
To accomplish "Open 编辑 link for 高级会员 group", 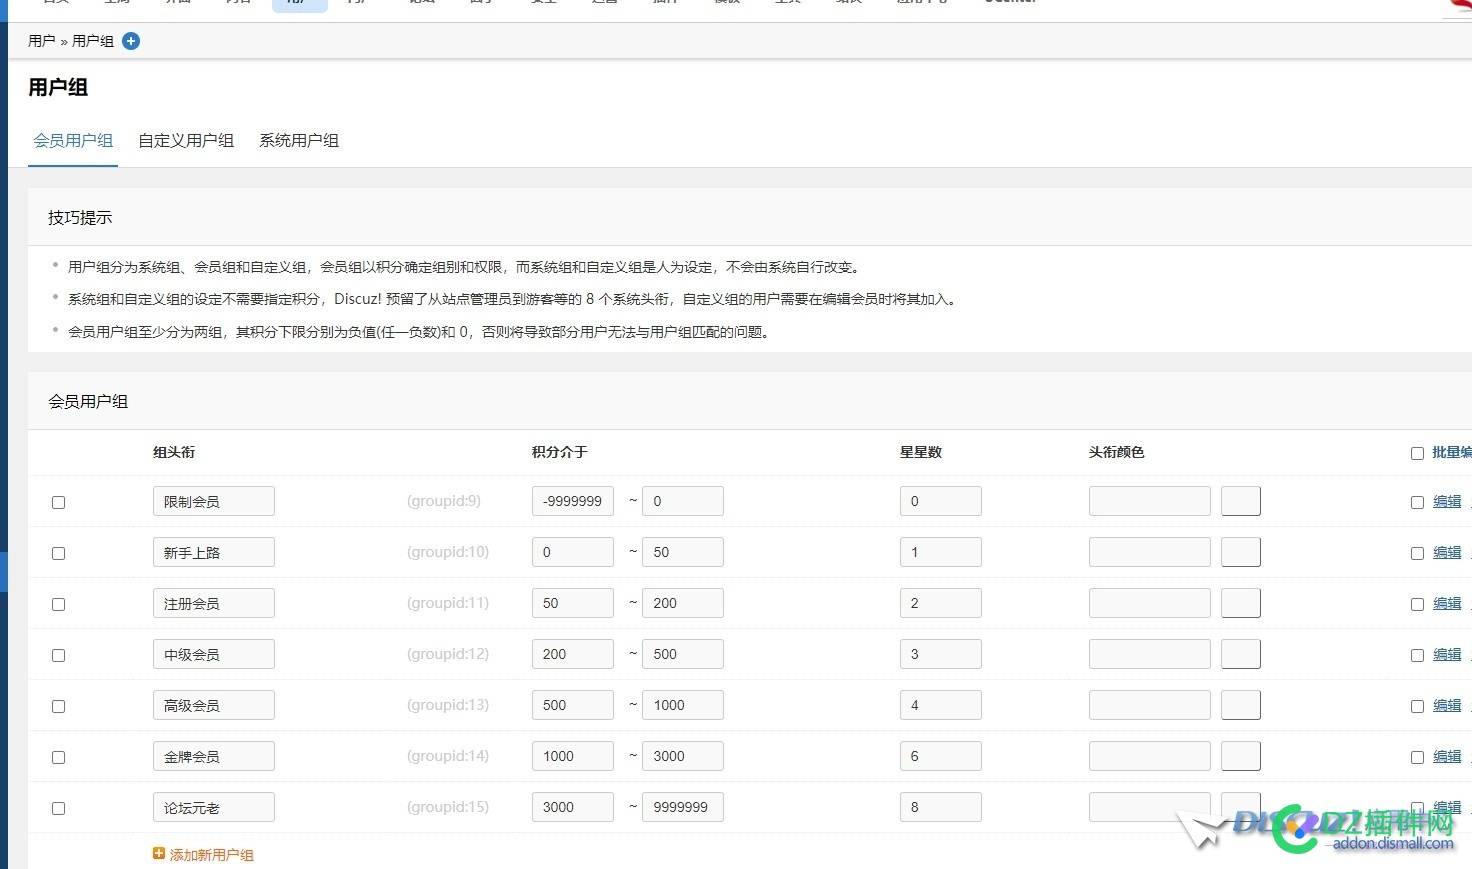I will pos(1447,705).
